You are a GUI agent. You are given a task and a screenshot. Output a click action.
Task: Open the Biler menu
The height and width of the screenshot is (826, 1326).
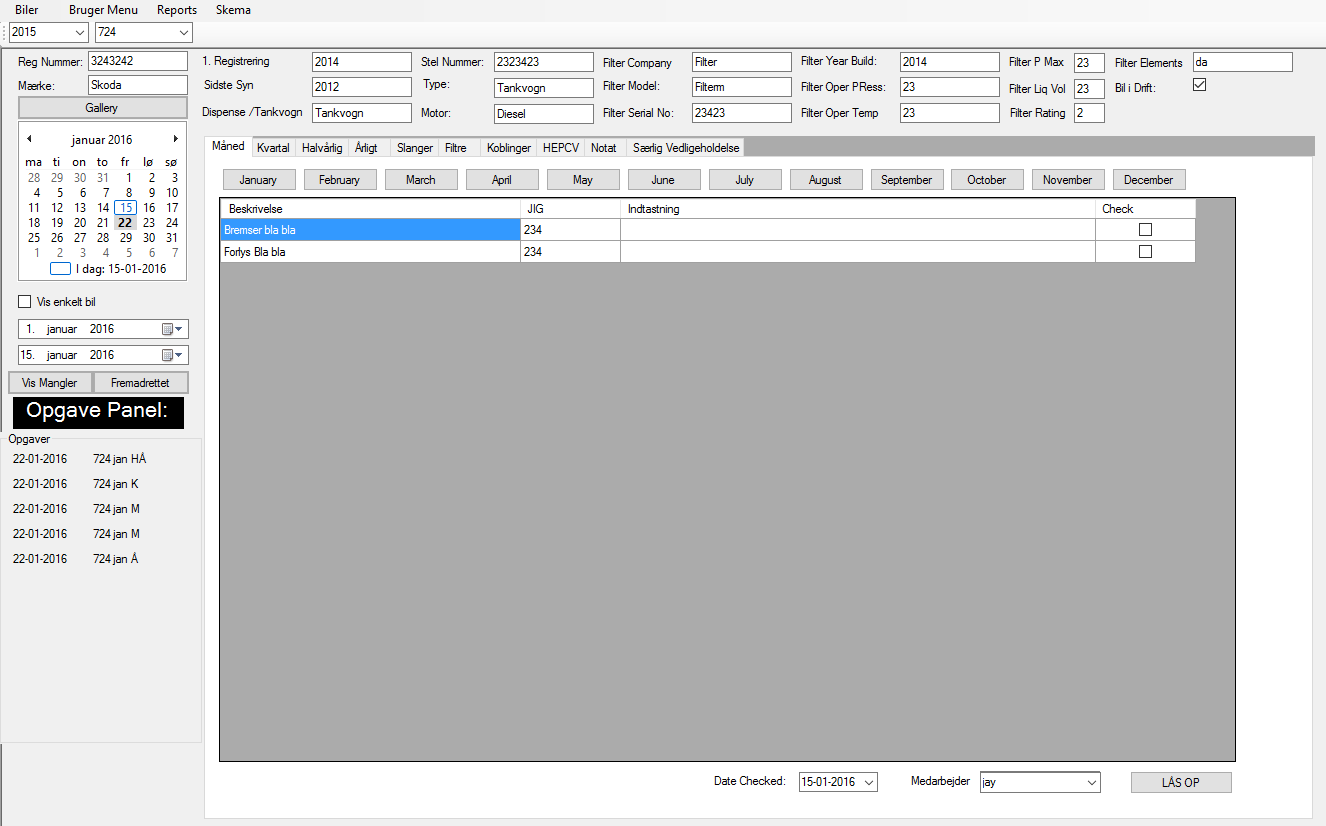pos(27,10)
